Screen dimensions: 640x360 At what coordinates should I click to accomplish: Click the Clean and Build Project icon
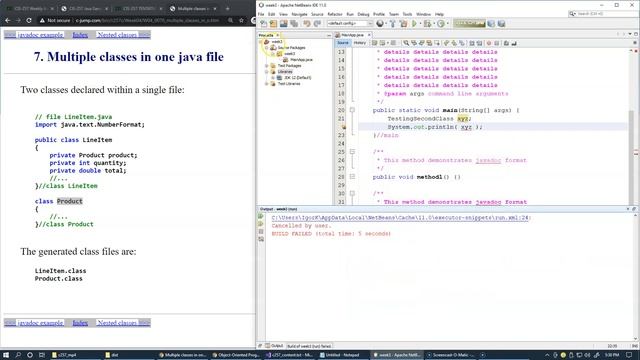click(x=404, y=24)
